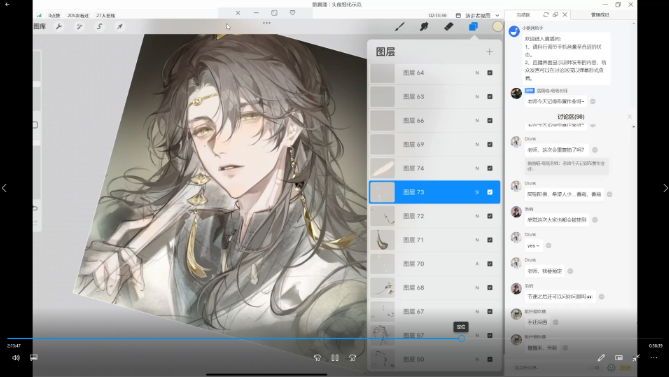The height and width of the screenshot is (377, 669).
Task: Open blend mode N of 图层 63
Action: 477,97
